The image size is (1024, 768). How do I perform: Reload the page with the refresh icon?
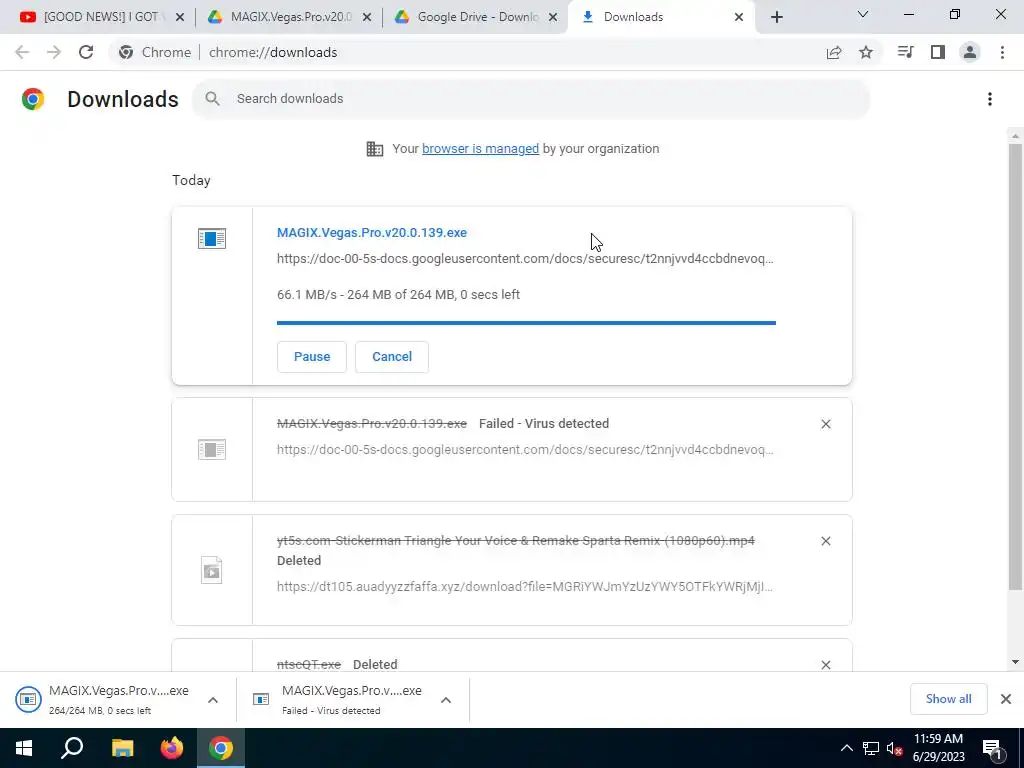point(86,52)
